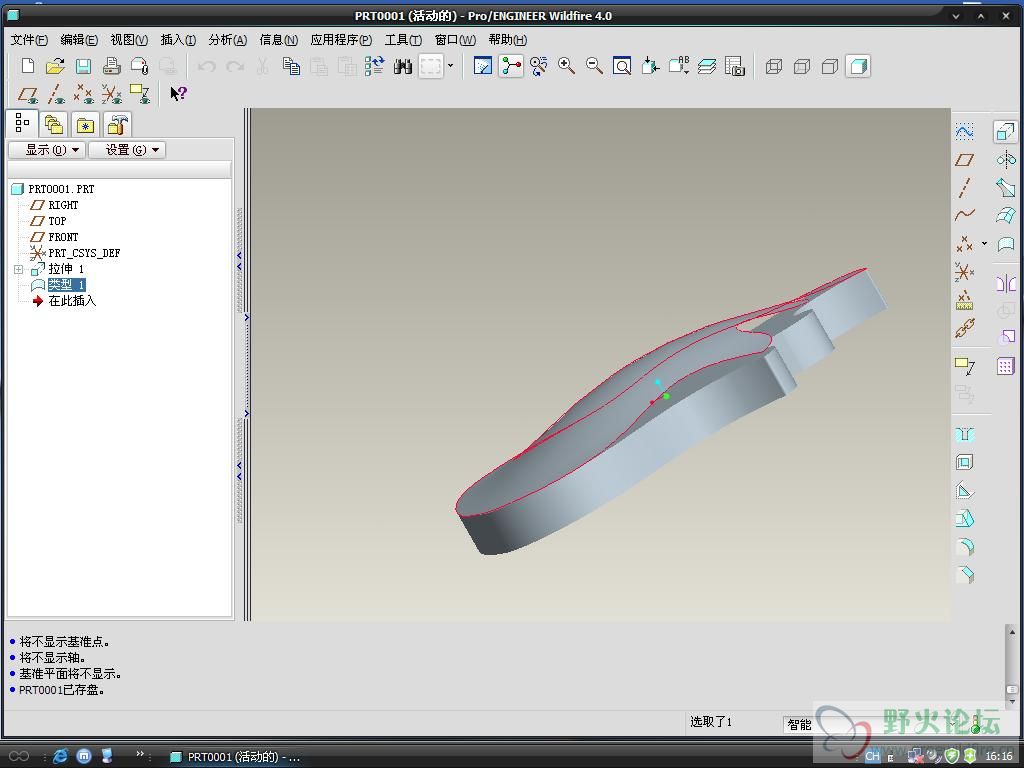Select the Datum Coordinate System tool in right toolbar
The width and height of the screenshot is (1024, 768).
(x=965, y=271)
